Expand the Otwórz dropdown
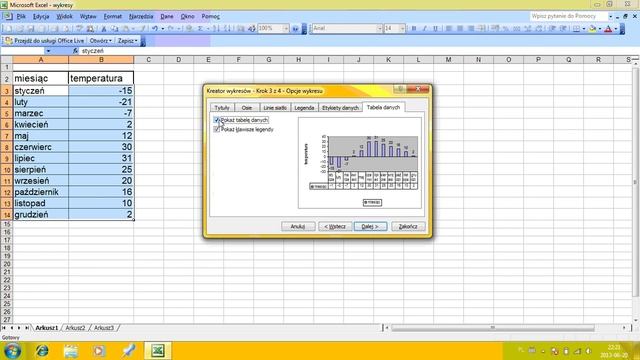This screenshot has height=360, width=640. pos(100,41)
